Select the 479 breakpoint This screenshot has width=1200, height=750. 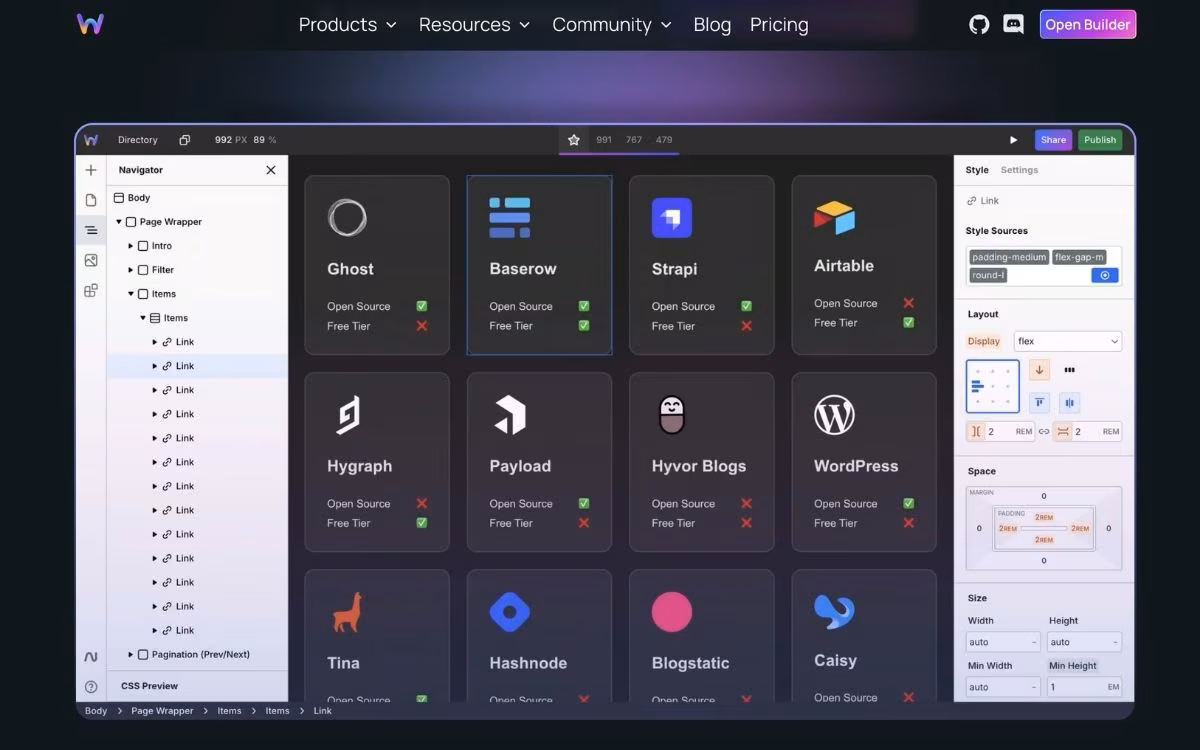point(664,140)
